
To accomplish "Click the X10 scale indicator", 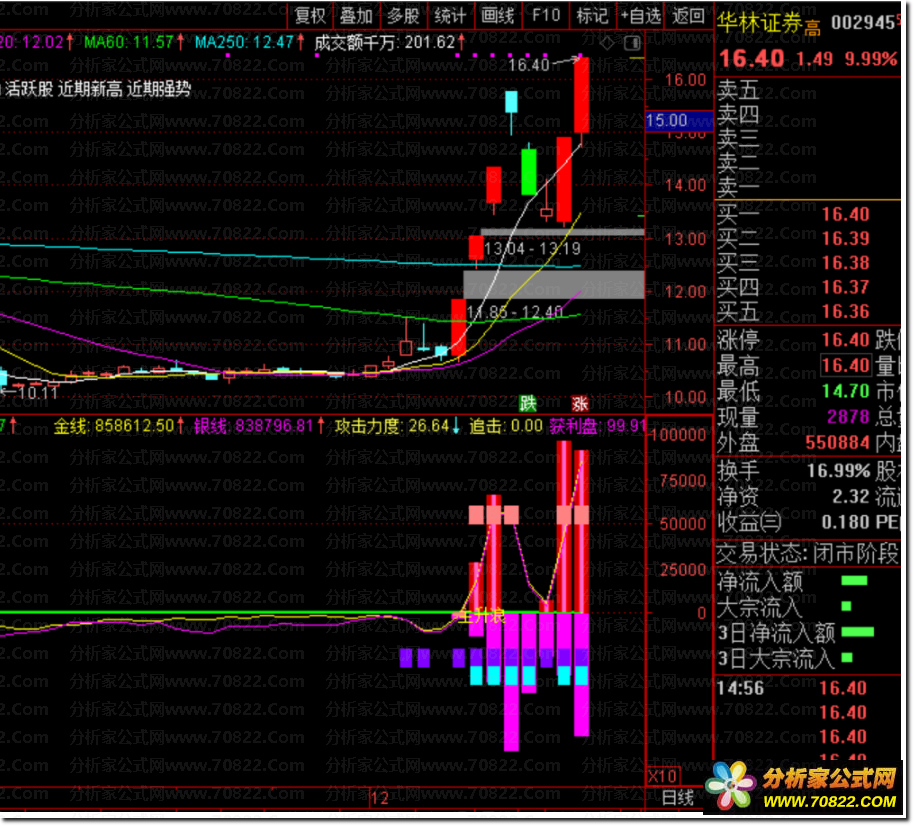I will point(662,776).
